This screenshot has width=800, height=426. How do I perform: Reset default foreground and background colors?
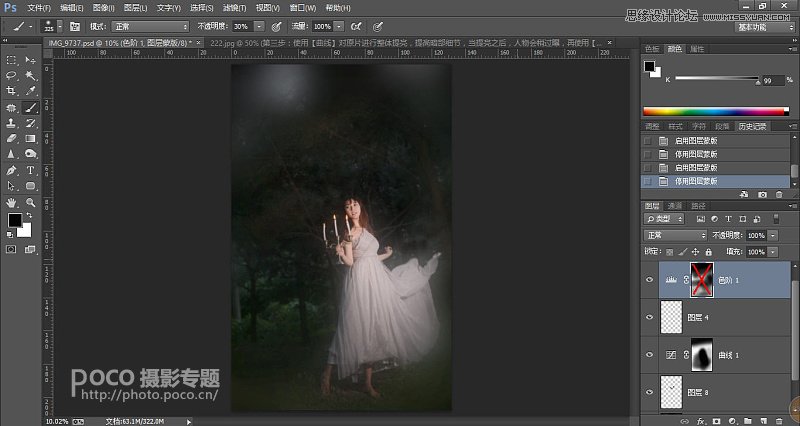click(10, 235)
